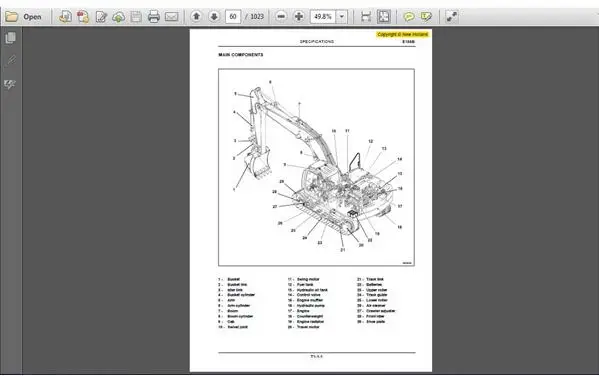Click the highlighted Copyright New Holland text
Viewport: 599px width, 376px height.
click(403, 34)
